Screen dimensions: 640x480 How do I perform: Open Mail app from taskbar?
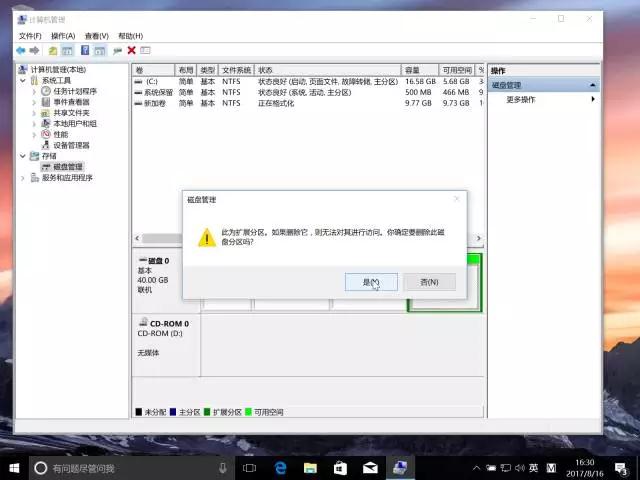(x=370, y=468)
